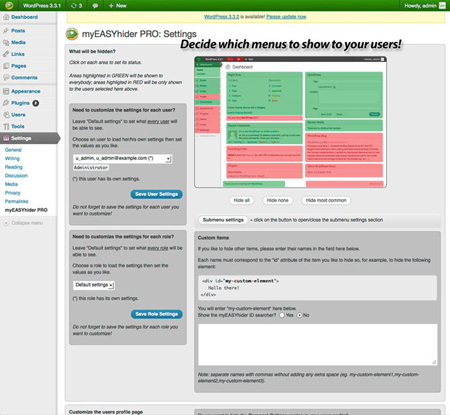The height and width of the screenshot is (415, 450).
Task: Open Reading settings submenu
Action: tap(14, 167)
